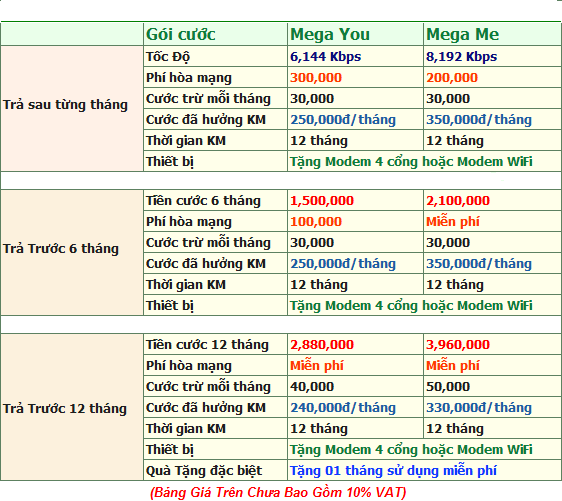Click 'Cước đã hưởng KM' in Trả sau từng tháng section
The image size is (562, 501).
(206, 120)
